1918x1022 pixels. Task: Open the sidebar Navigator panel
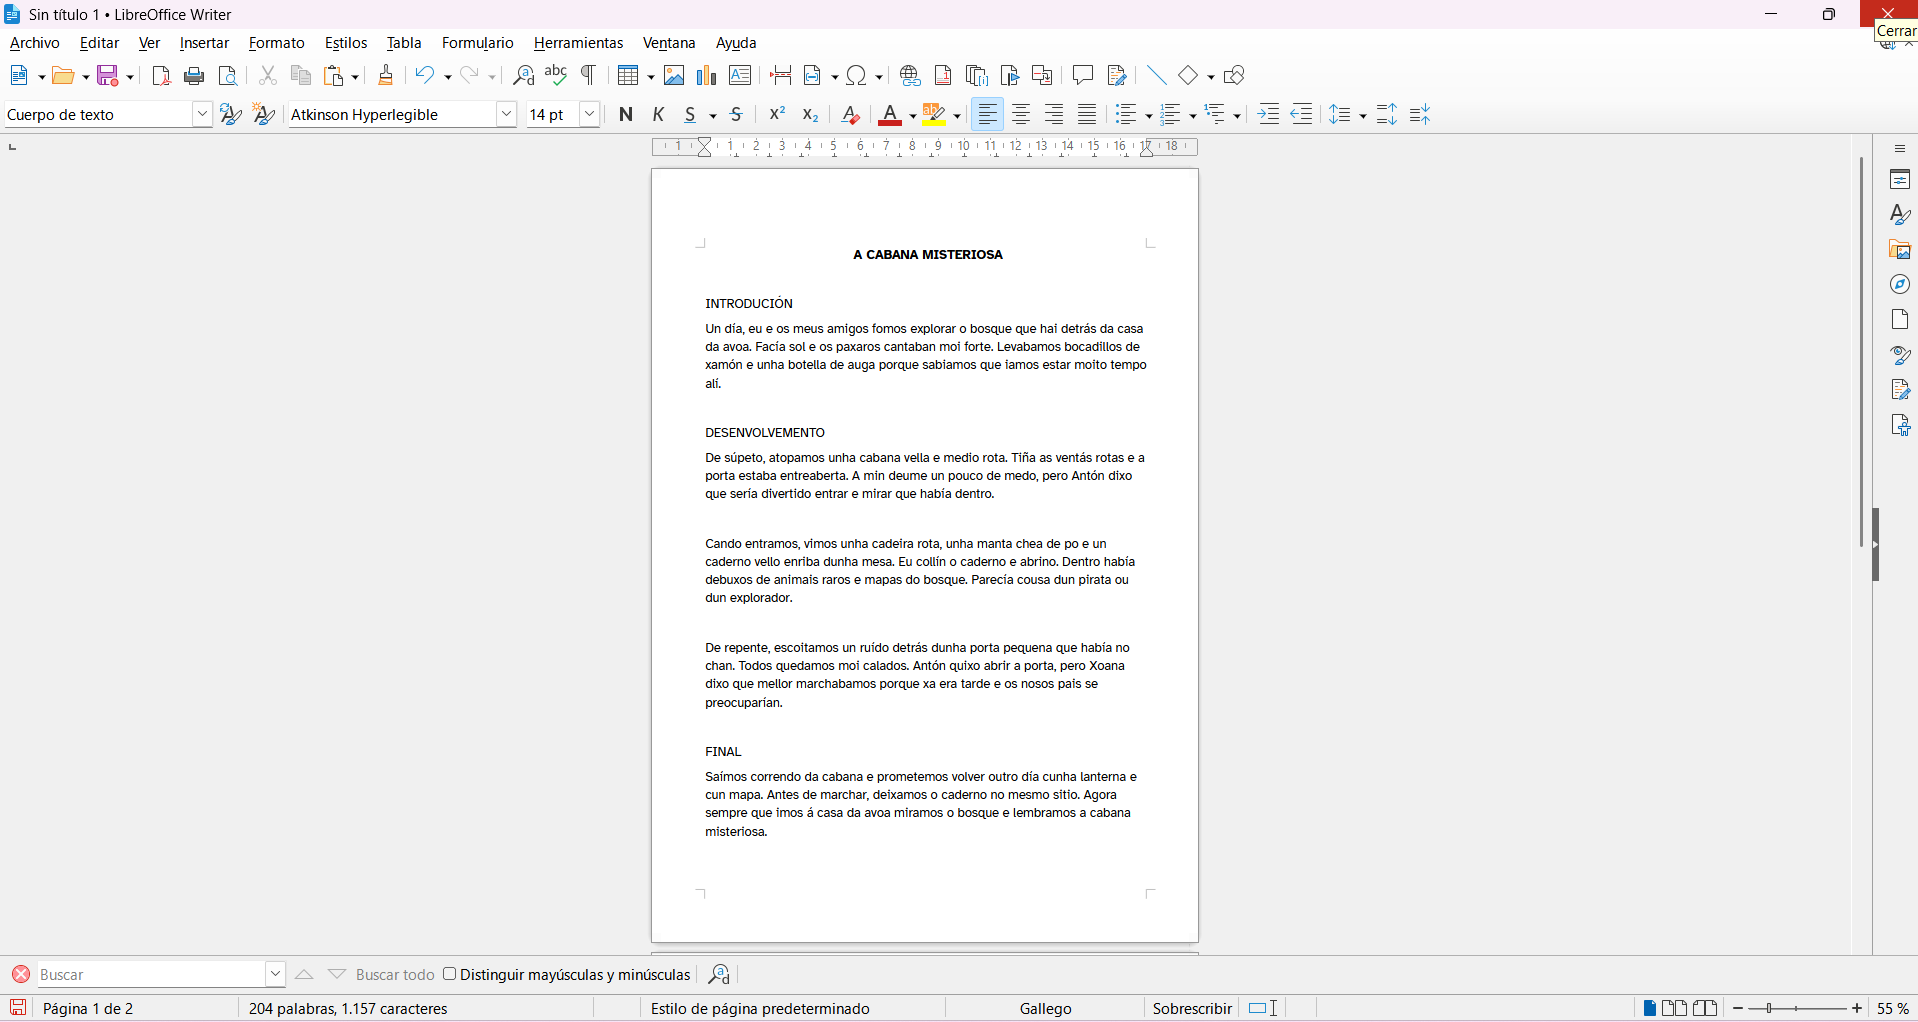click(x=1900, y=285)
